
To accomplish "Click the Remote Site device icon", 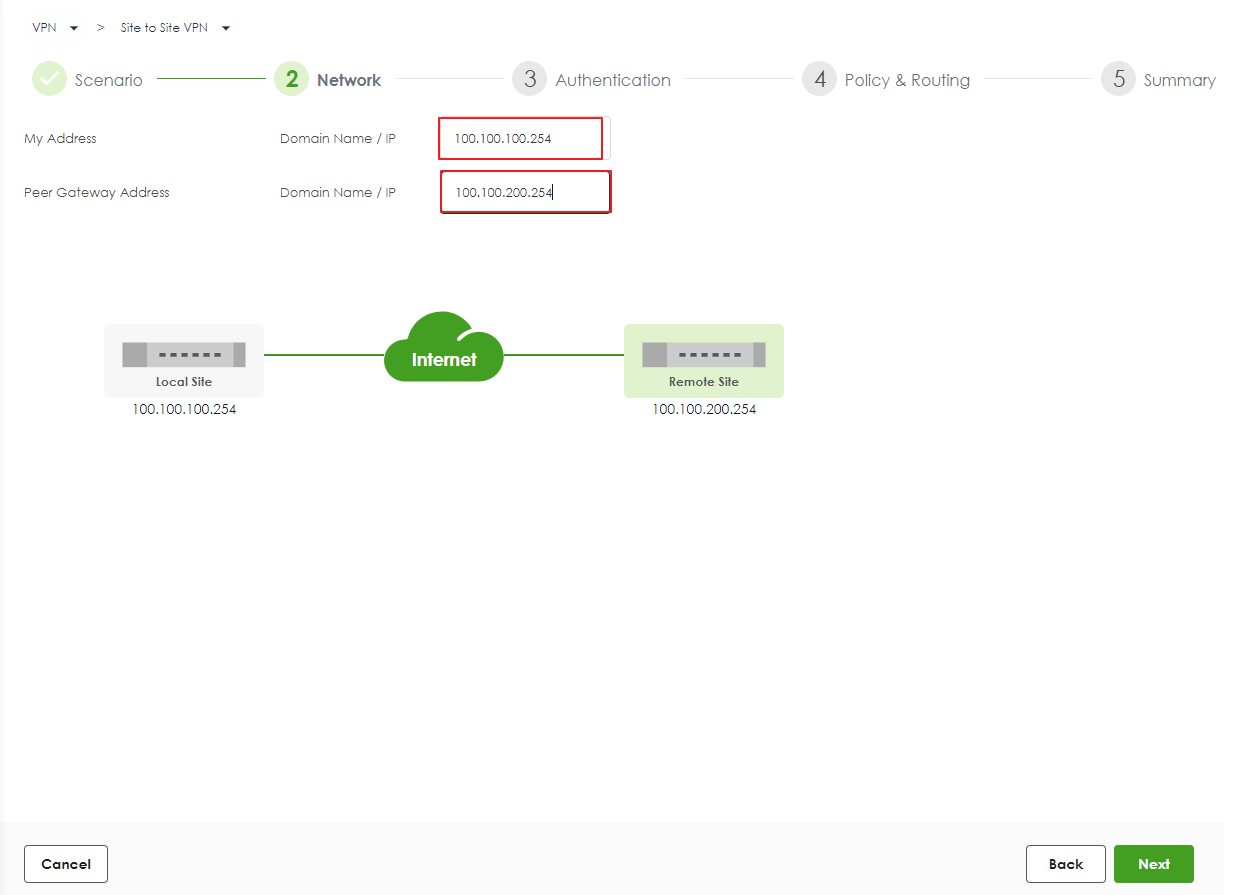I will point(703,355).
